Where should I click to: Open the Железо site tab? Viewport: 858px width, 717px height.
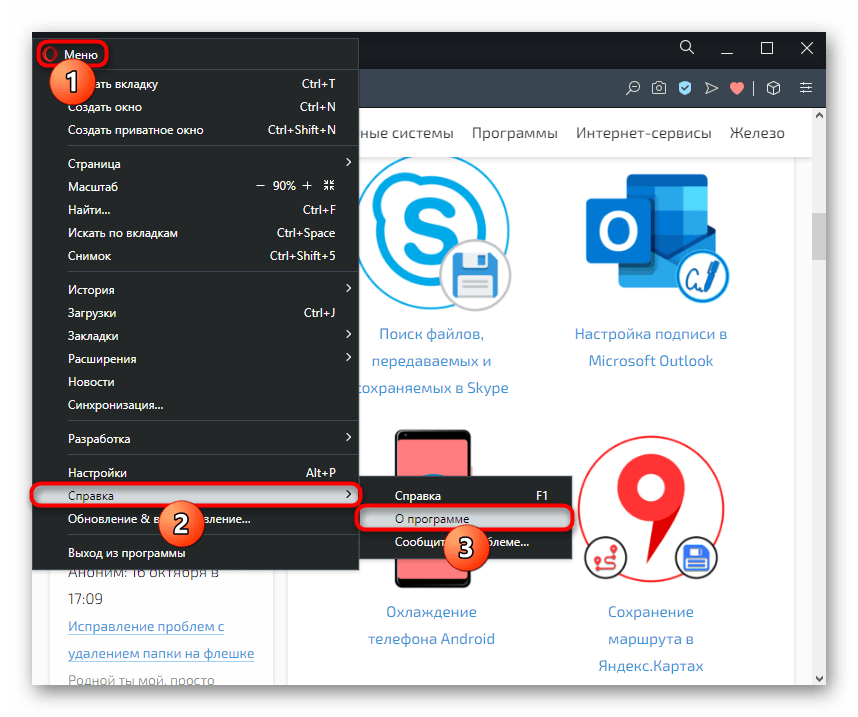tap(757, 133)
